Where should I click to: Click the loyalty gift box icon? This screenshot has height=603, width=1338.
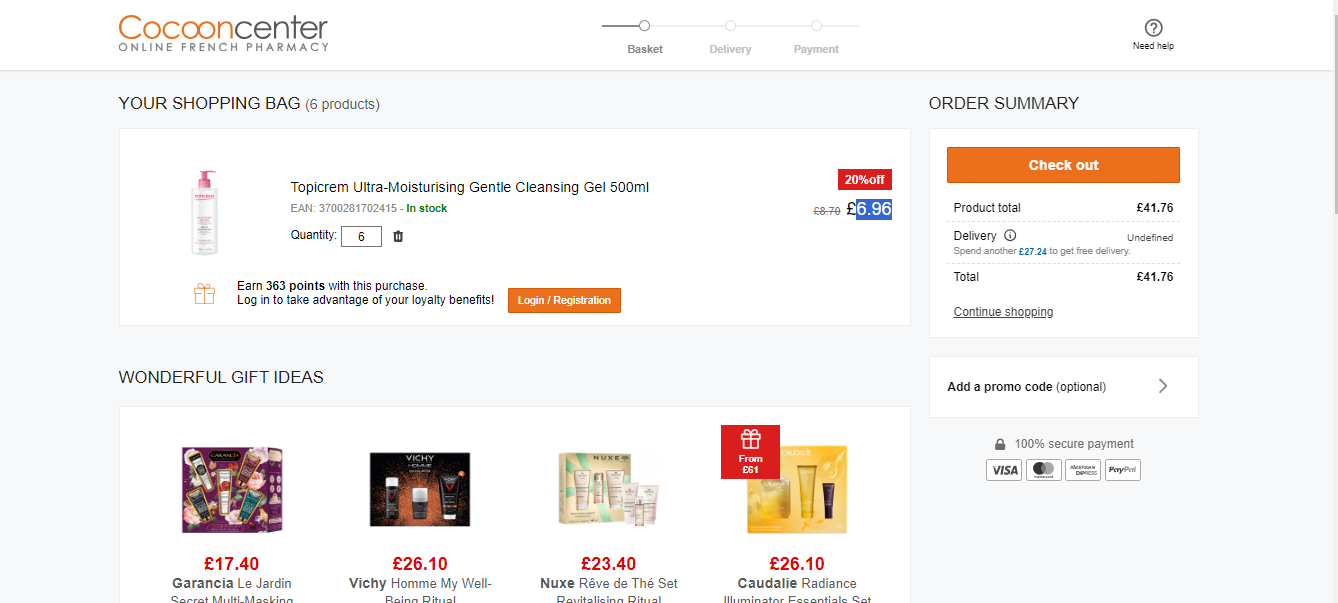pyautogui.click(x=204, y=293)
